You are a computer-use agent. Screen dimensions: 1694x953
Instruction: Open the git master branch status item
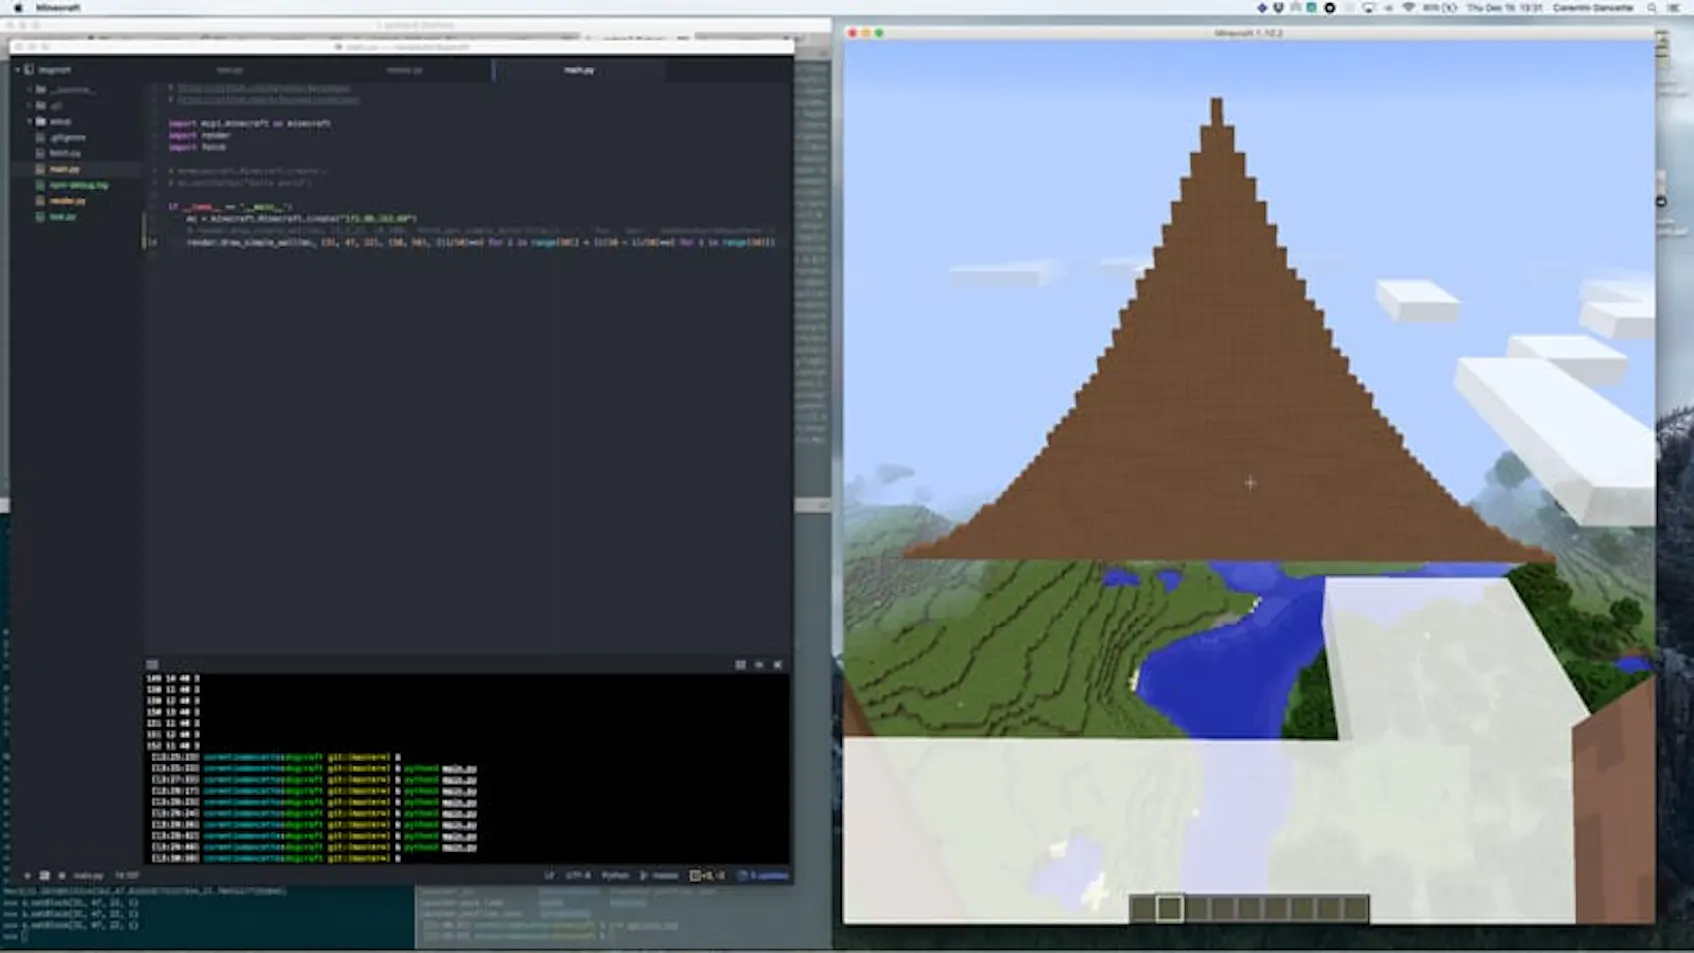pyautogui.click(x=660, y=875)
